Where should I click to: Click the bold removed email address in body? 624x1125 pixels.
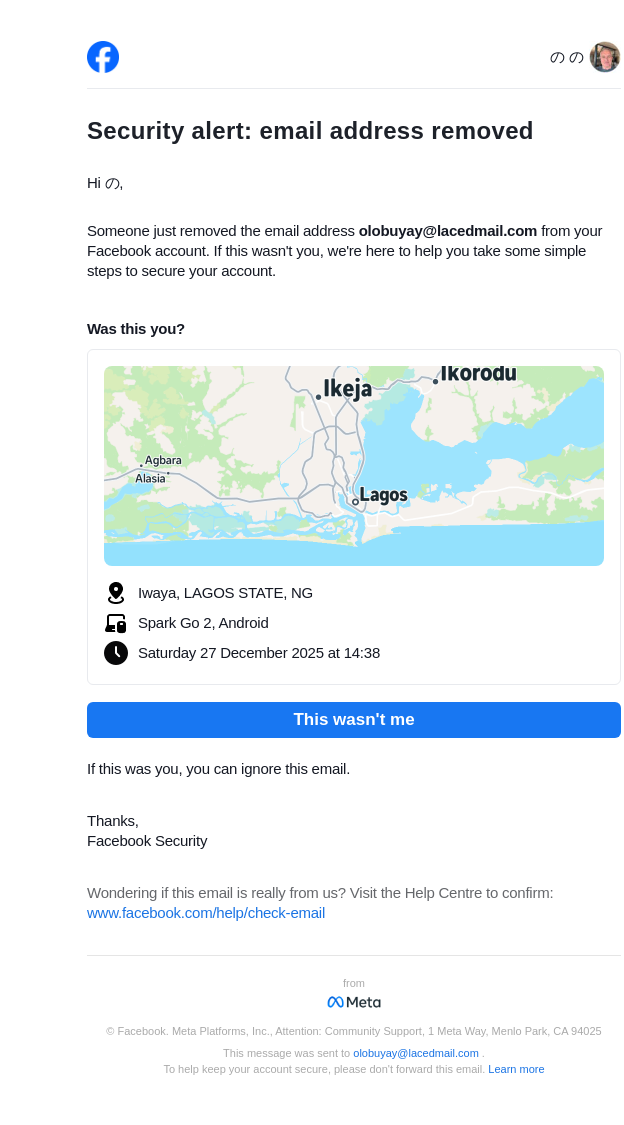pos(448,231)
